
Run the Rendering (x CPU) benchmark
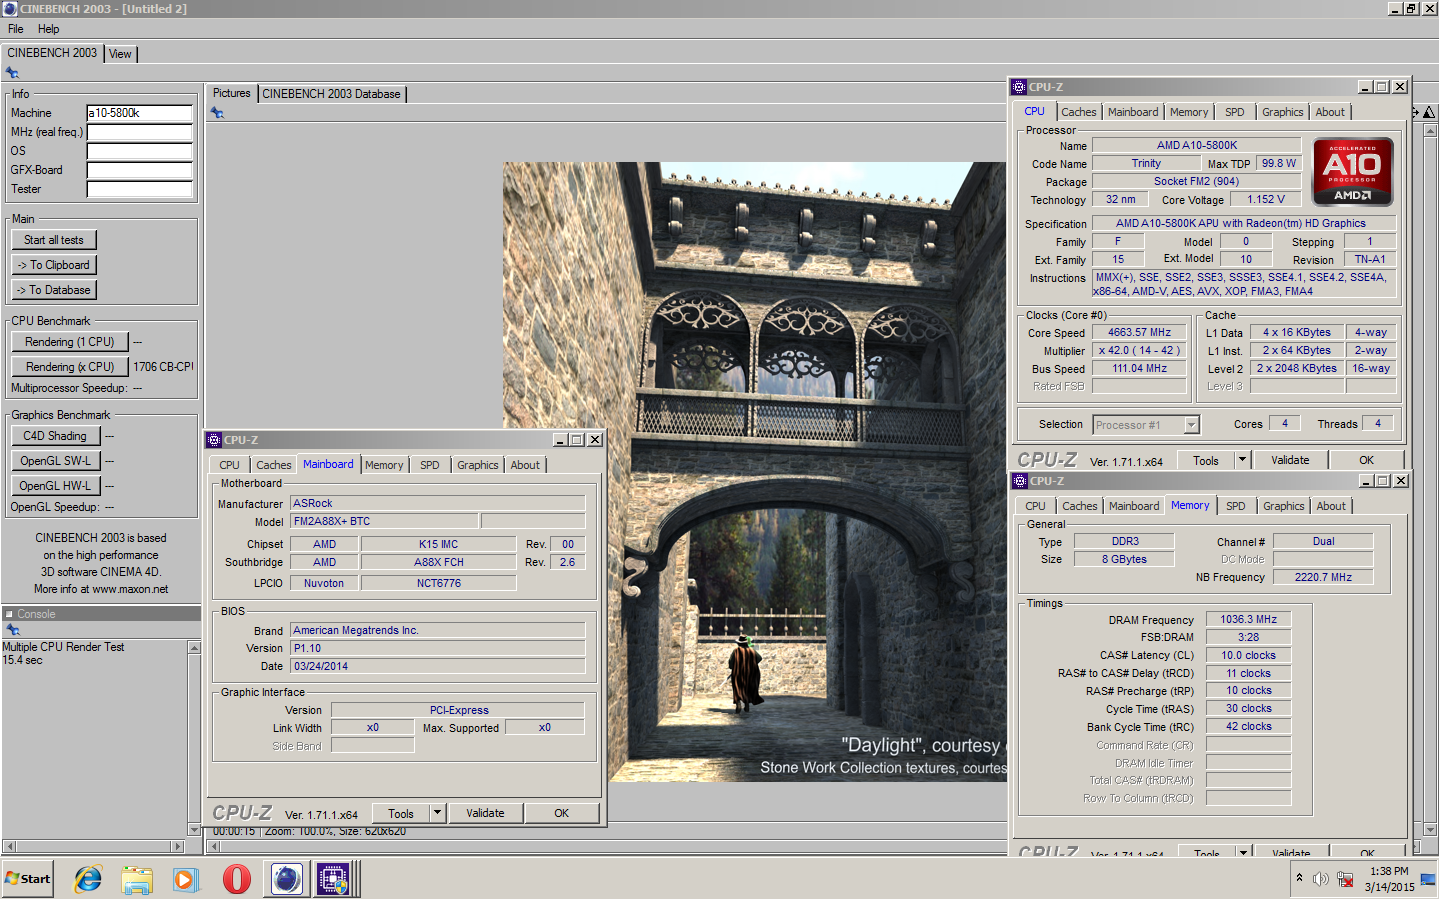click(70, 367)
